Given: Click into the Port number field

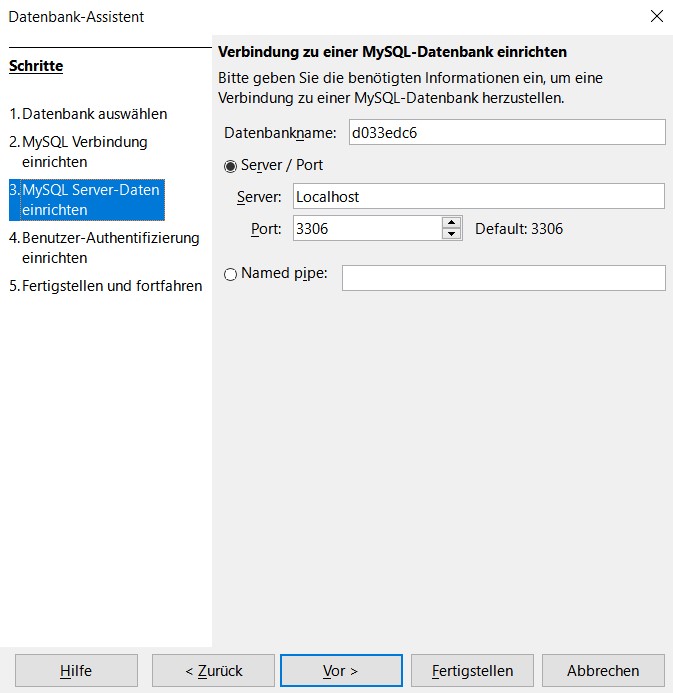Looking at the screenshot, I should coord(366,228).
